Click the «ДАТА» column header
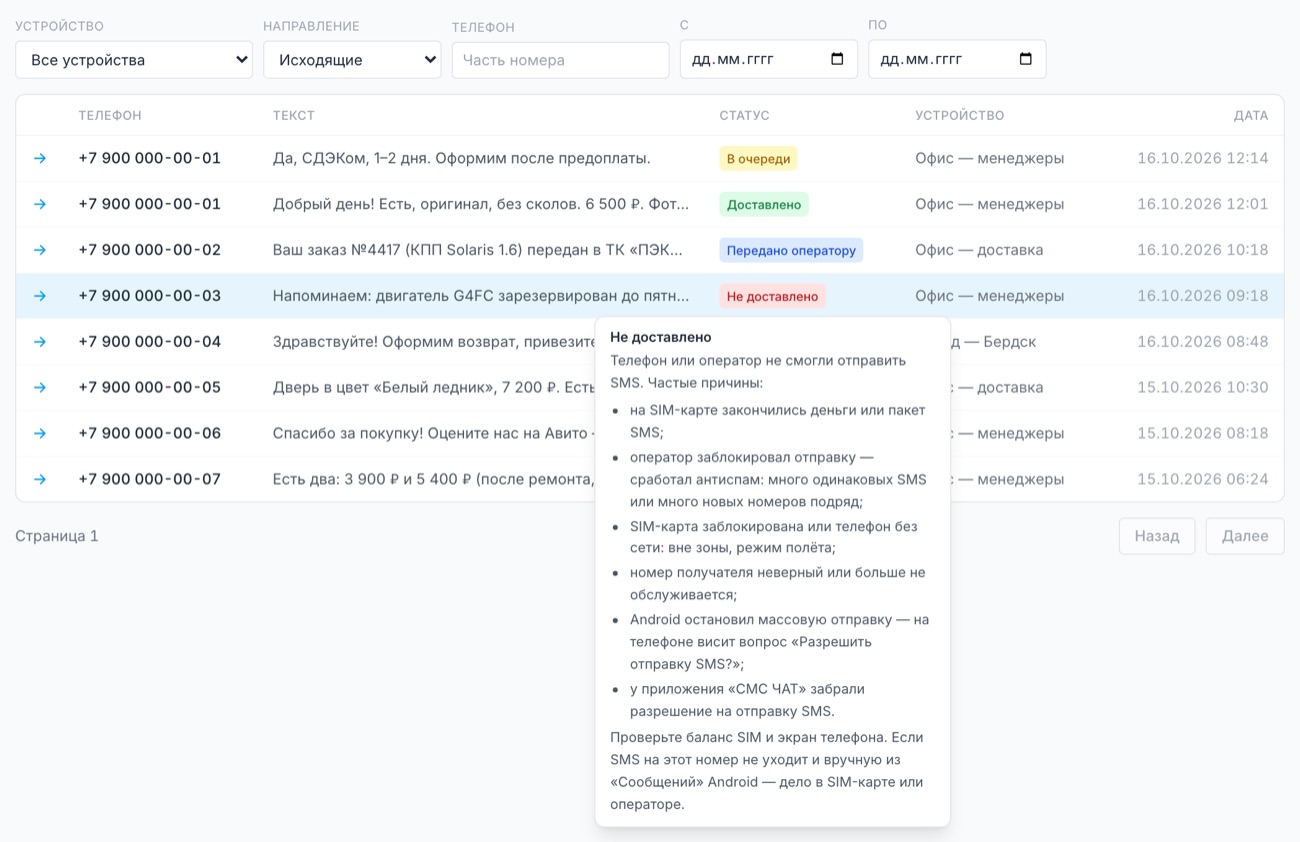Viewport: 1300px width, 842px height. point(1251,116)
